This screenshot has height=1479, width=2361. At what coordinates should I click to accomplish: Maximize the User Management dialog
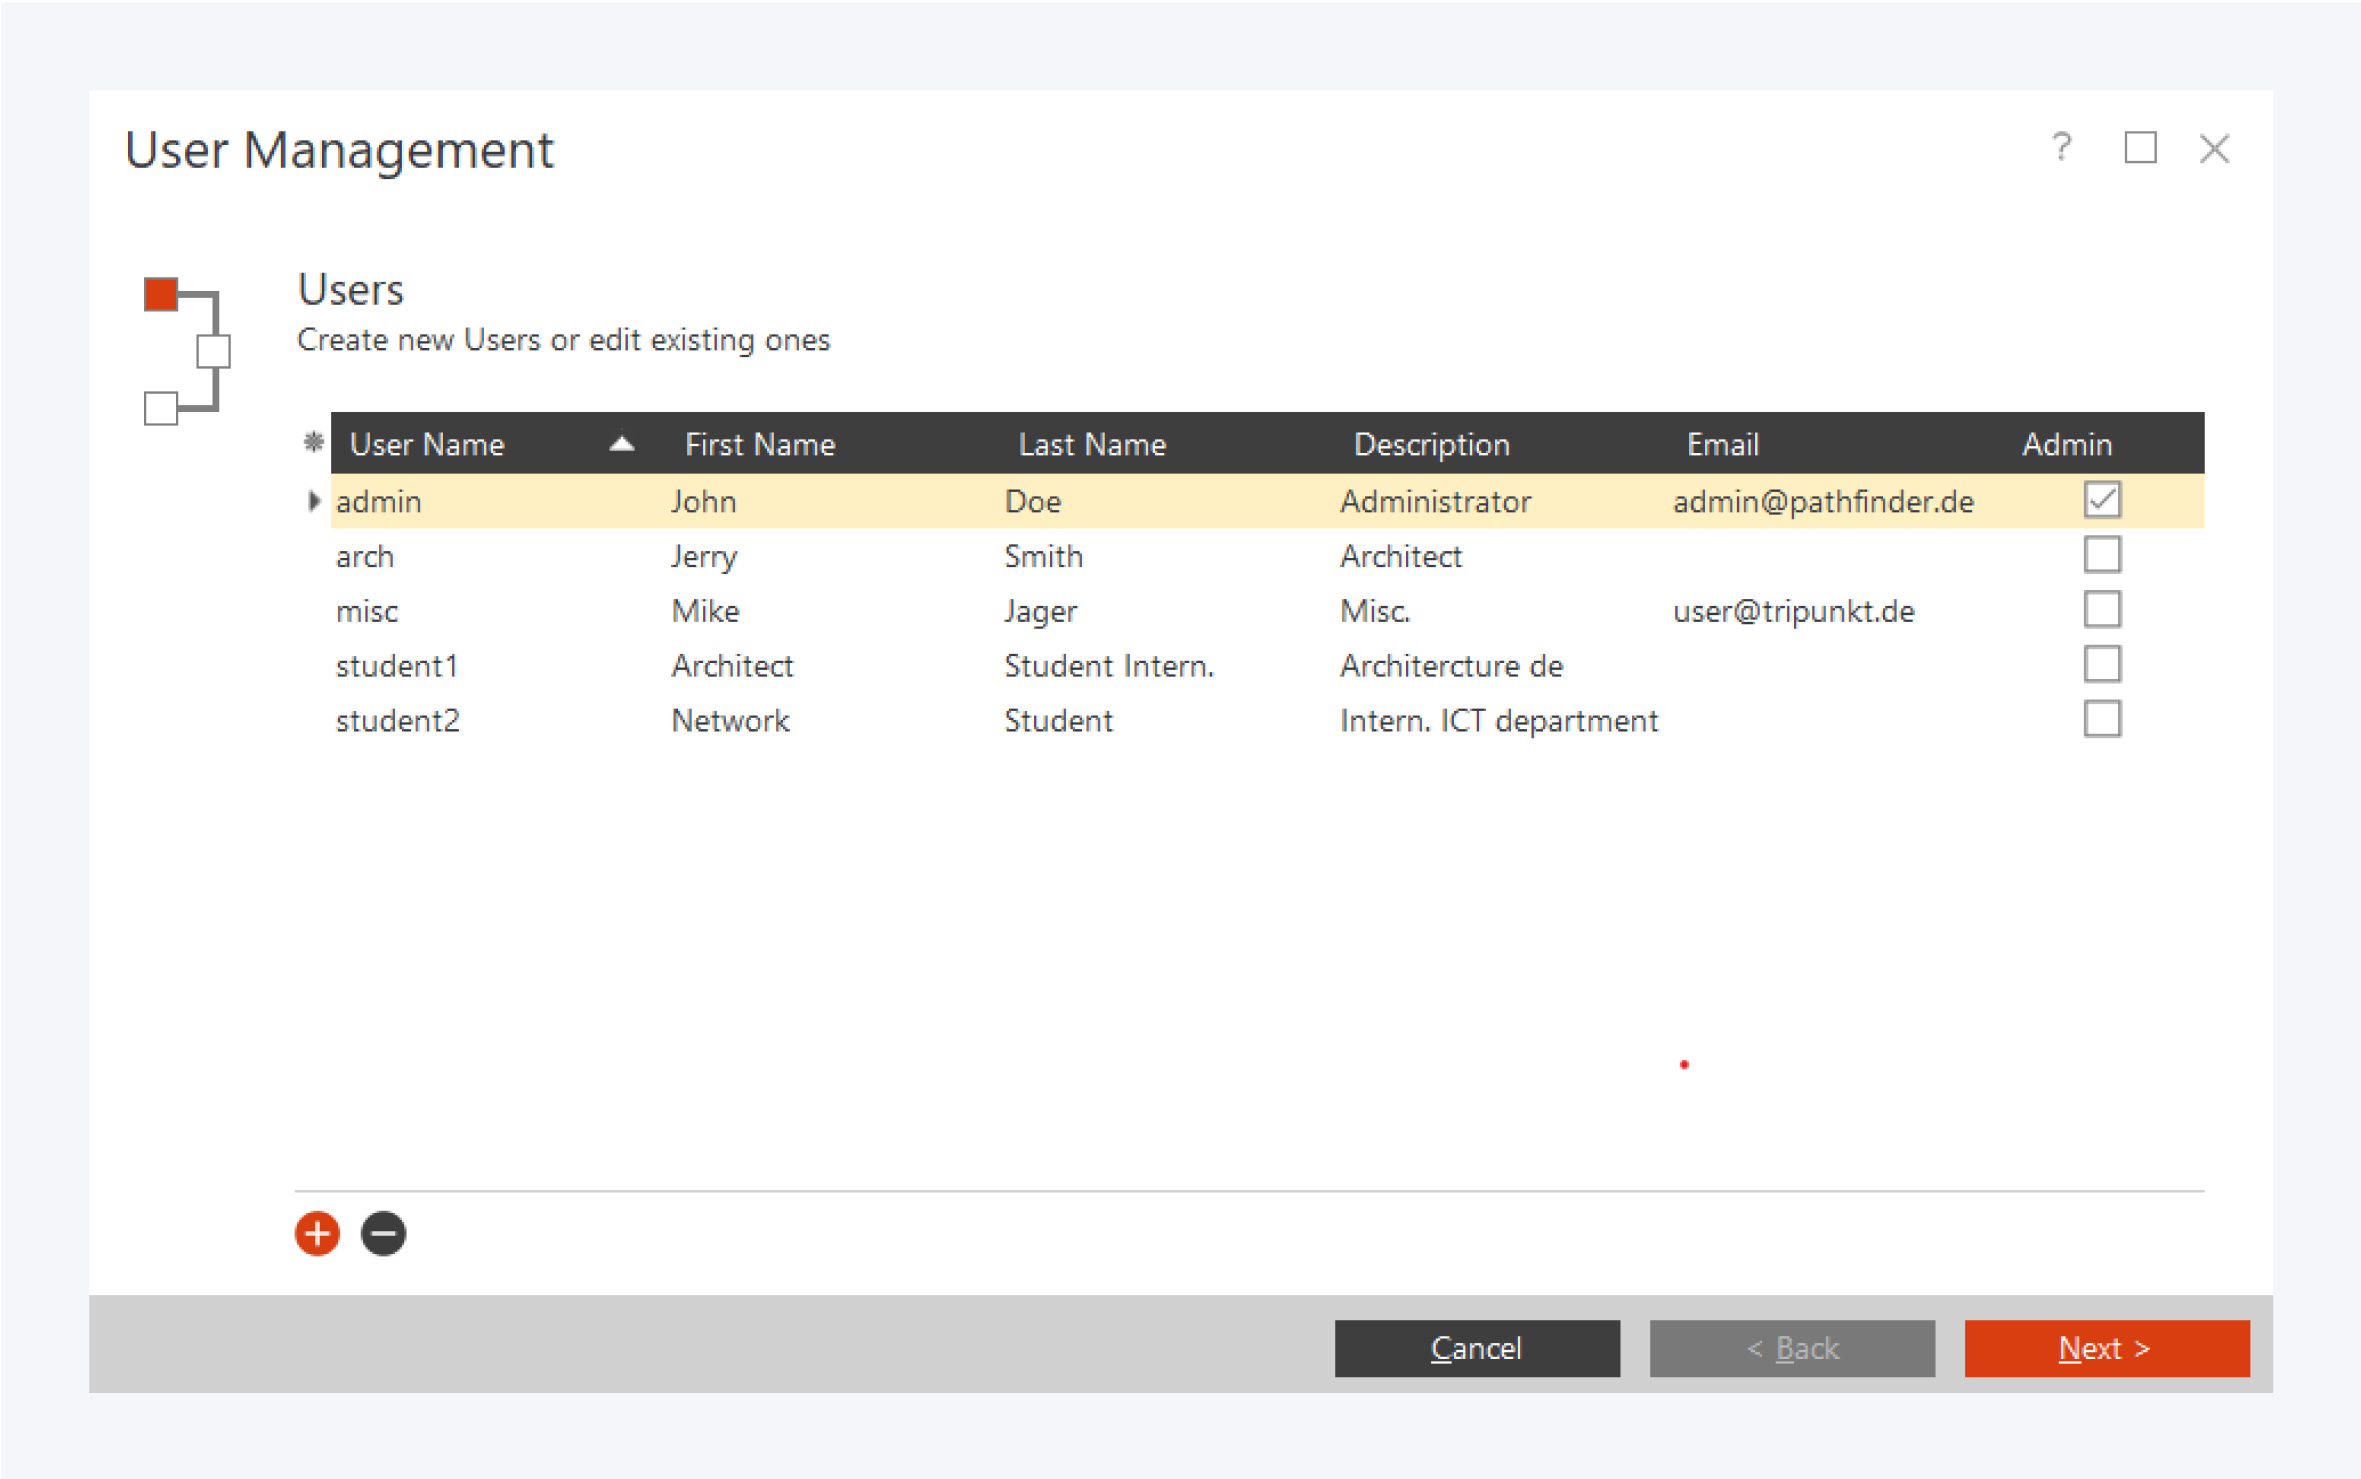pyautogui.click(x=2140, y=148)
